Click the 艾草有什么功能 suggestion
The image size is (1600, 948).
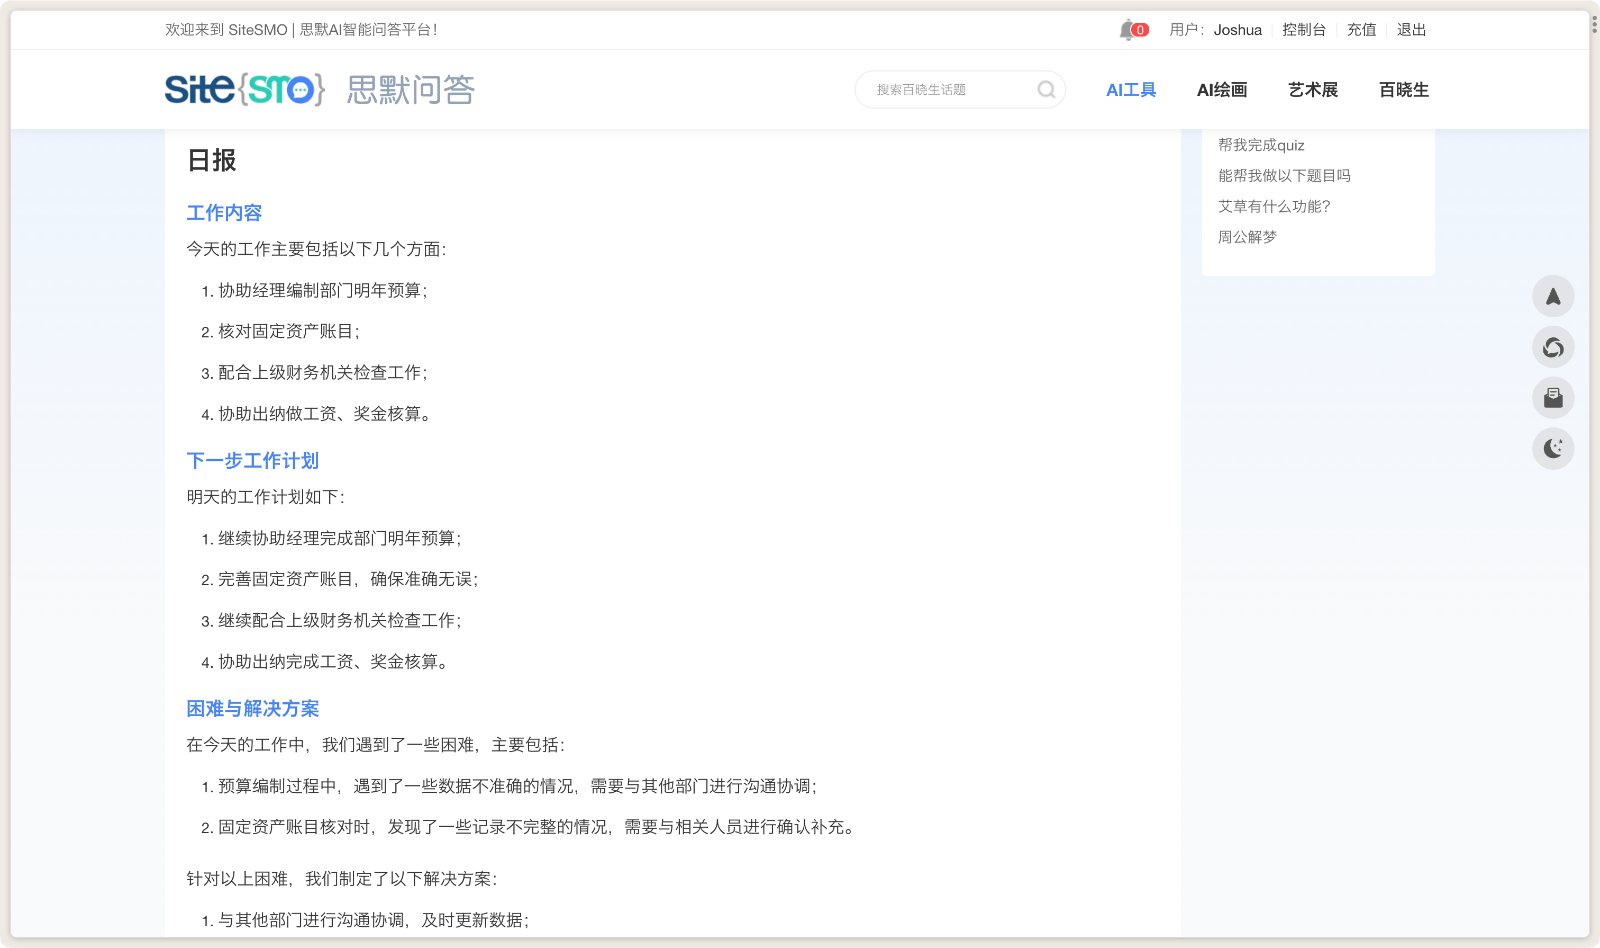(x=1275, y=207)
